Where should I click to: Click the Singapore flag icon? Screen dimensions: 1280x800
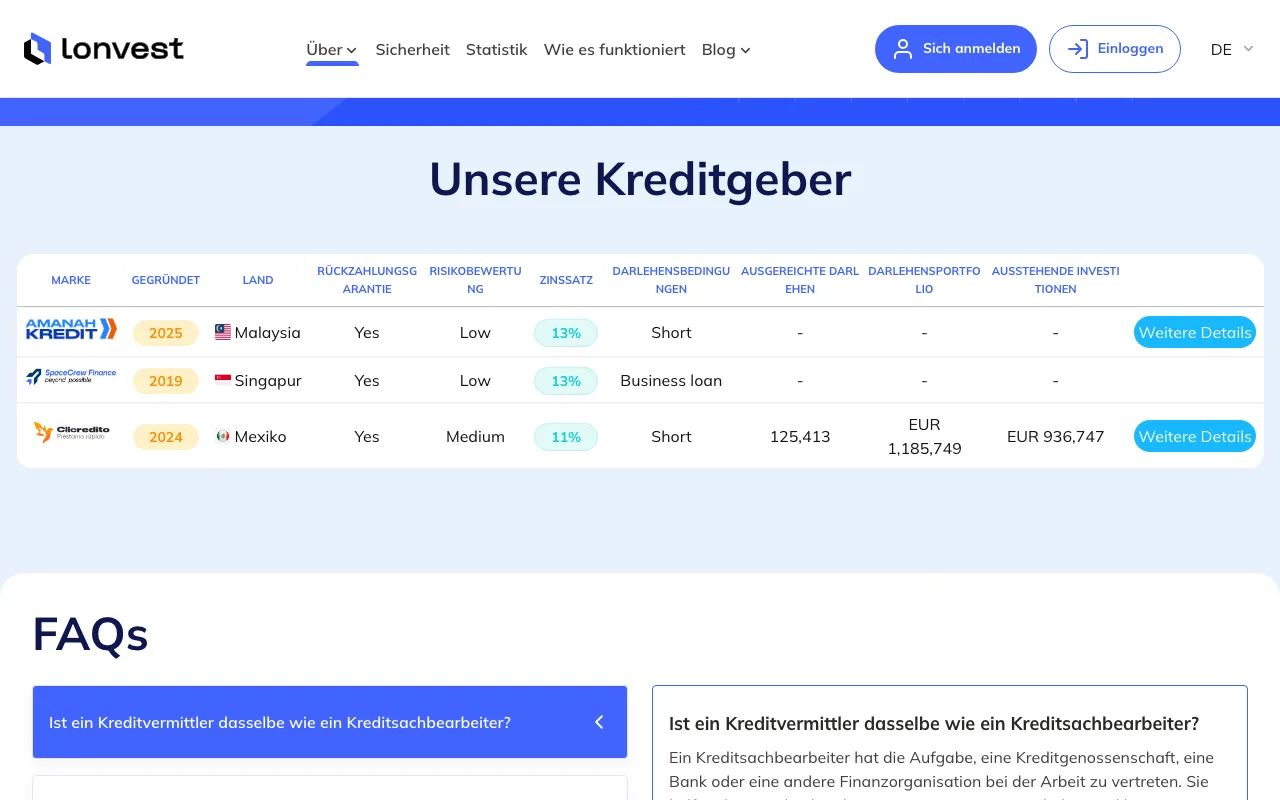tap(223, 380)
